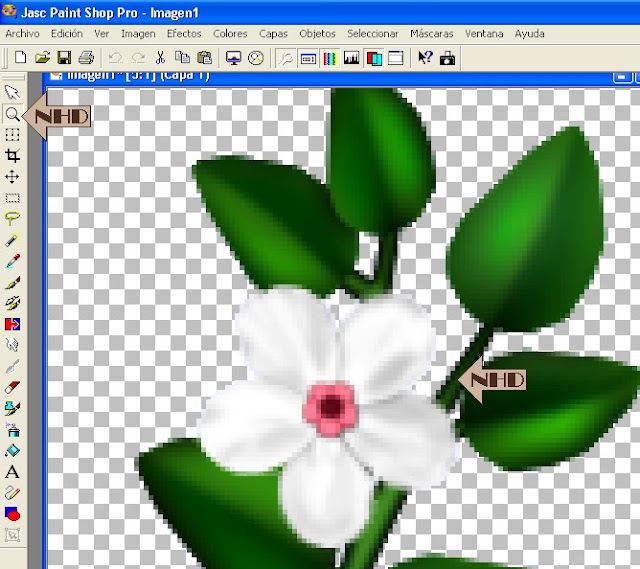Select the Freehand lasso tool
This screenshot has width=640, height=569.
point(12,218)
